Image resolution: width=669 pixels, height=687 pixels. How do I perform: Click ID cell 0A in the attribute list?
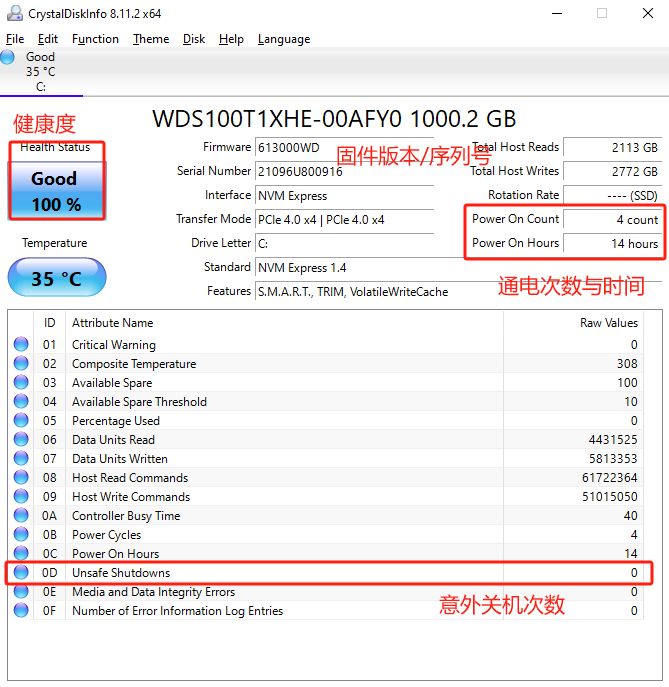[50, 516]
